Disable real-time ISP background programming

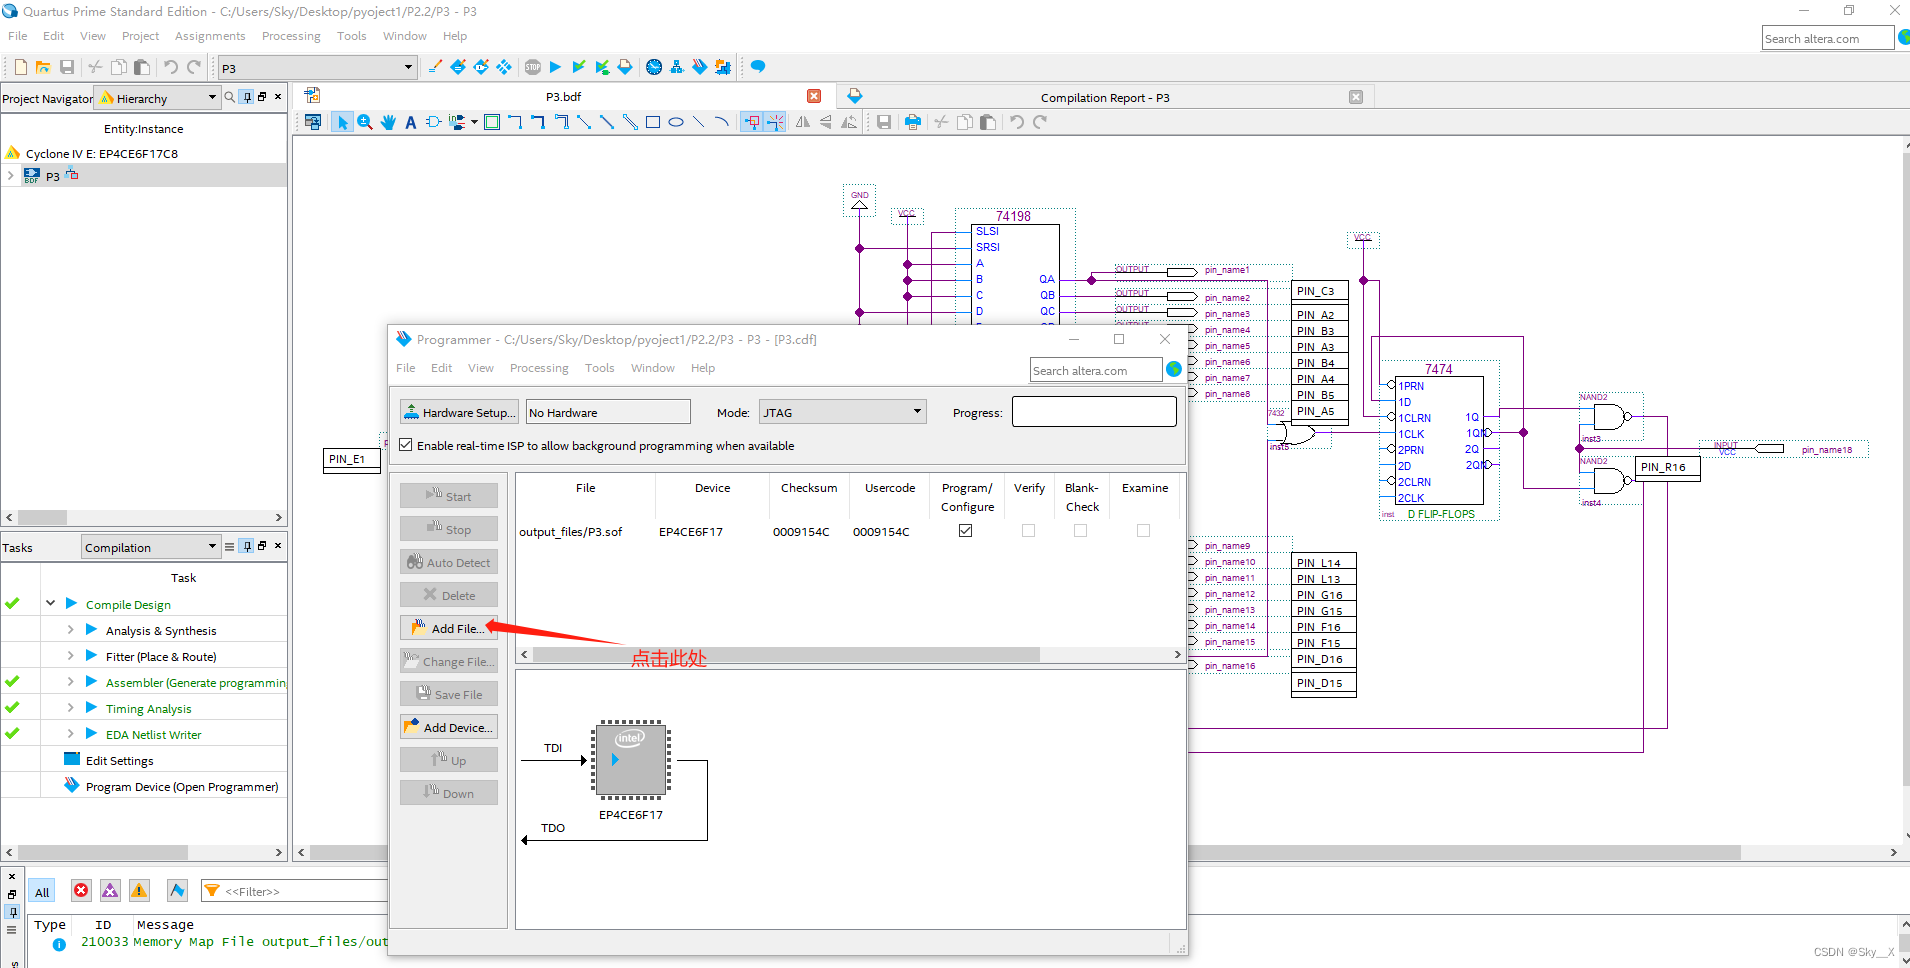click(406, 445)
